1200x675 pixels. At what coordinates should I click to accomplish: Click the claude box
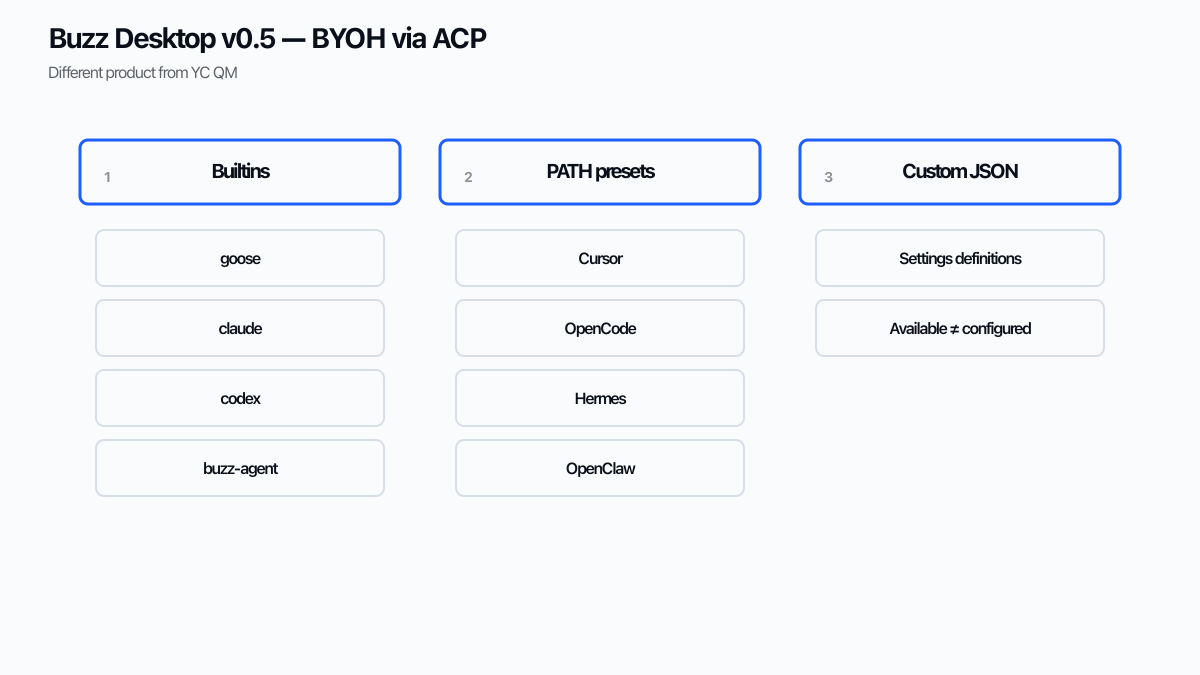click(240, 328)
